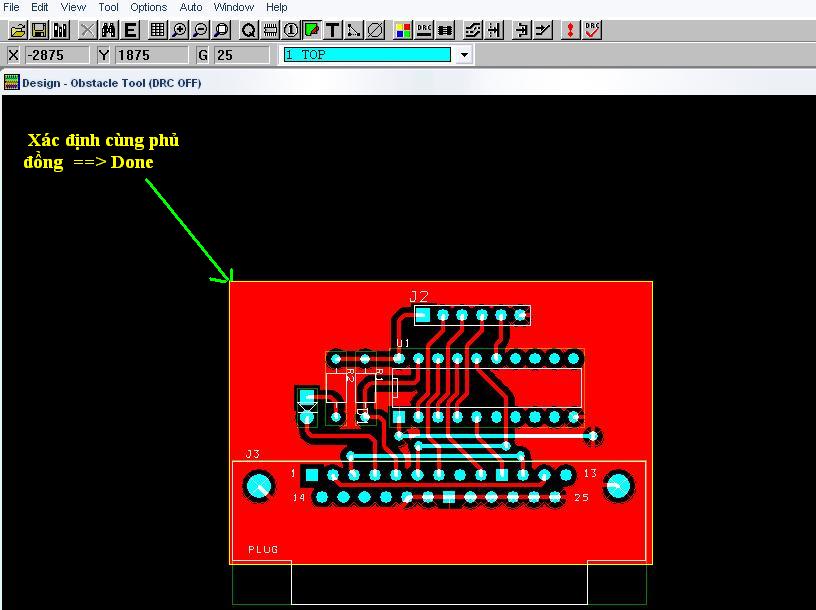Screen dimensions: 816x610
Task: Click the pin number 14 label
Action: (299, 498)
